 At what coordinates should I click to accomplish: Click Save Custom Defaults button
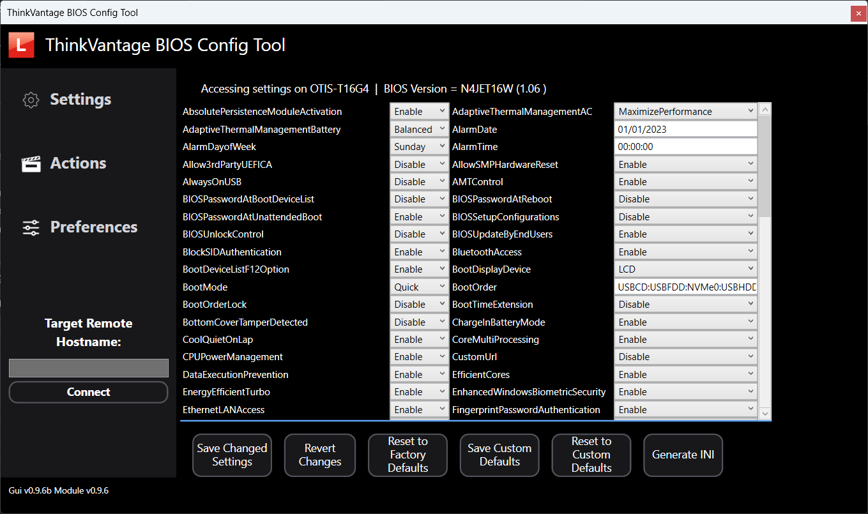499,455
